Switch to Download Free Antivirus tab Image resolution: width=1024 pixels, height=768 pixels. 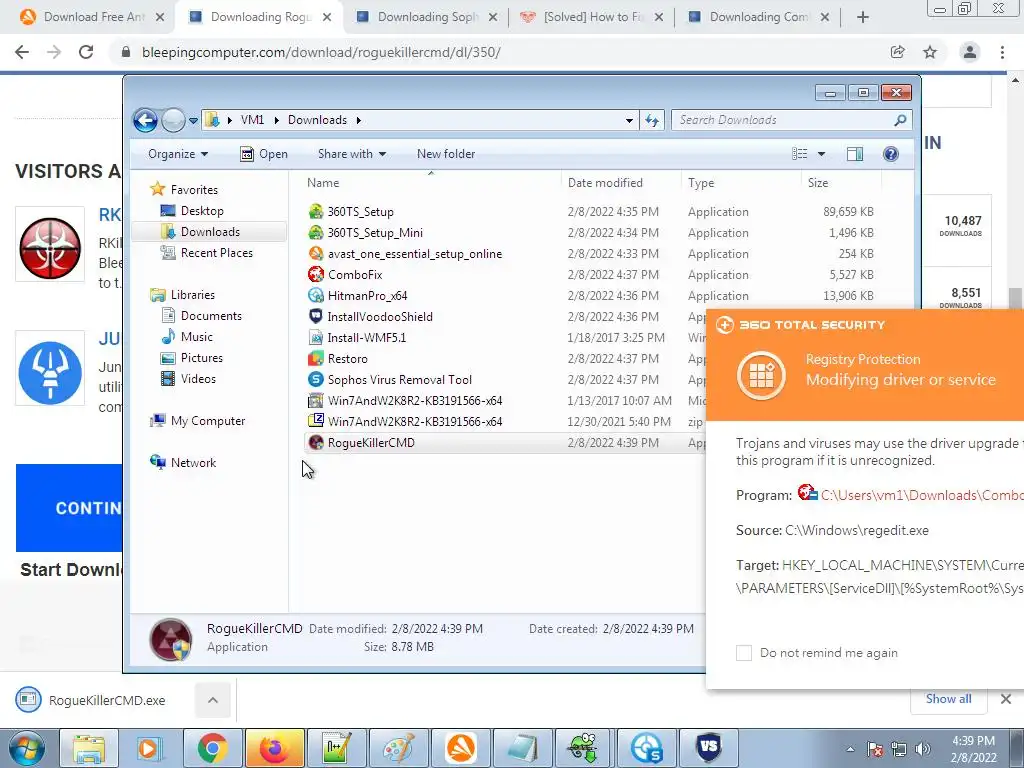pos(91,17)
